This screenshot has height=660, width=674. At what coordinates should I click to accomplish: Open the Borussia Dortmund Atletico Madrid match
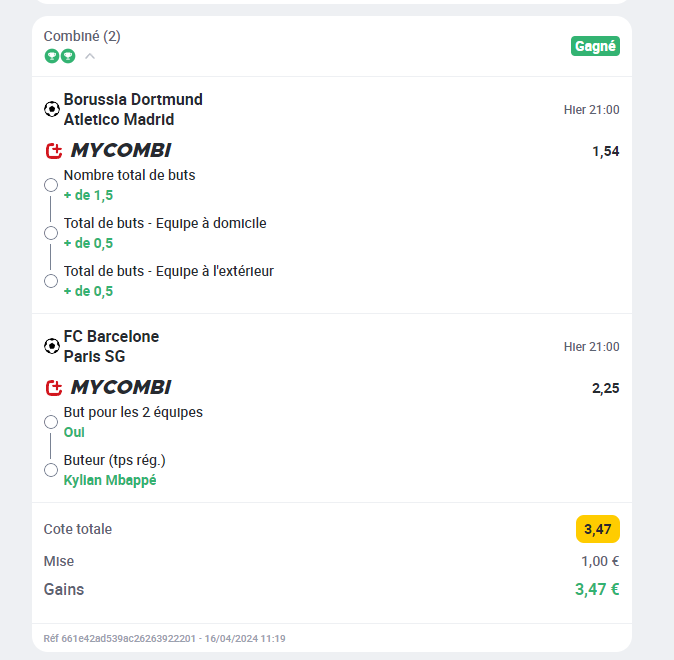pyautogui.click(x=133, y=109)
